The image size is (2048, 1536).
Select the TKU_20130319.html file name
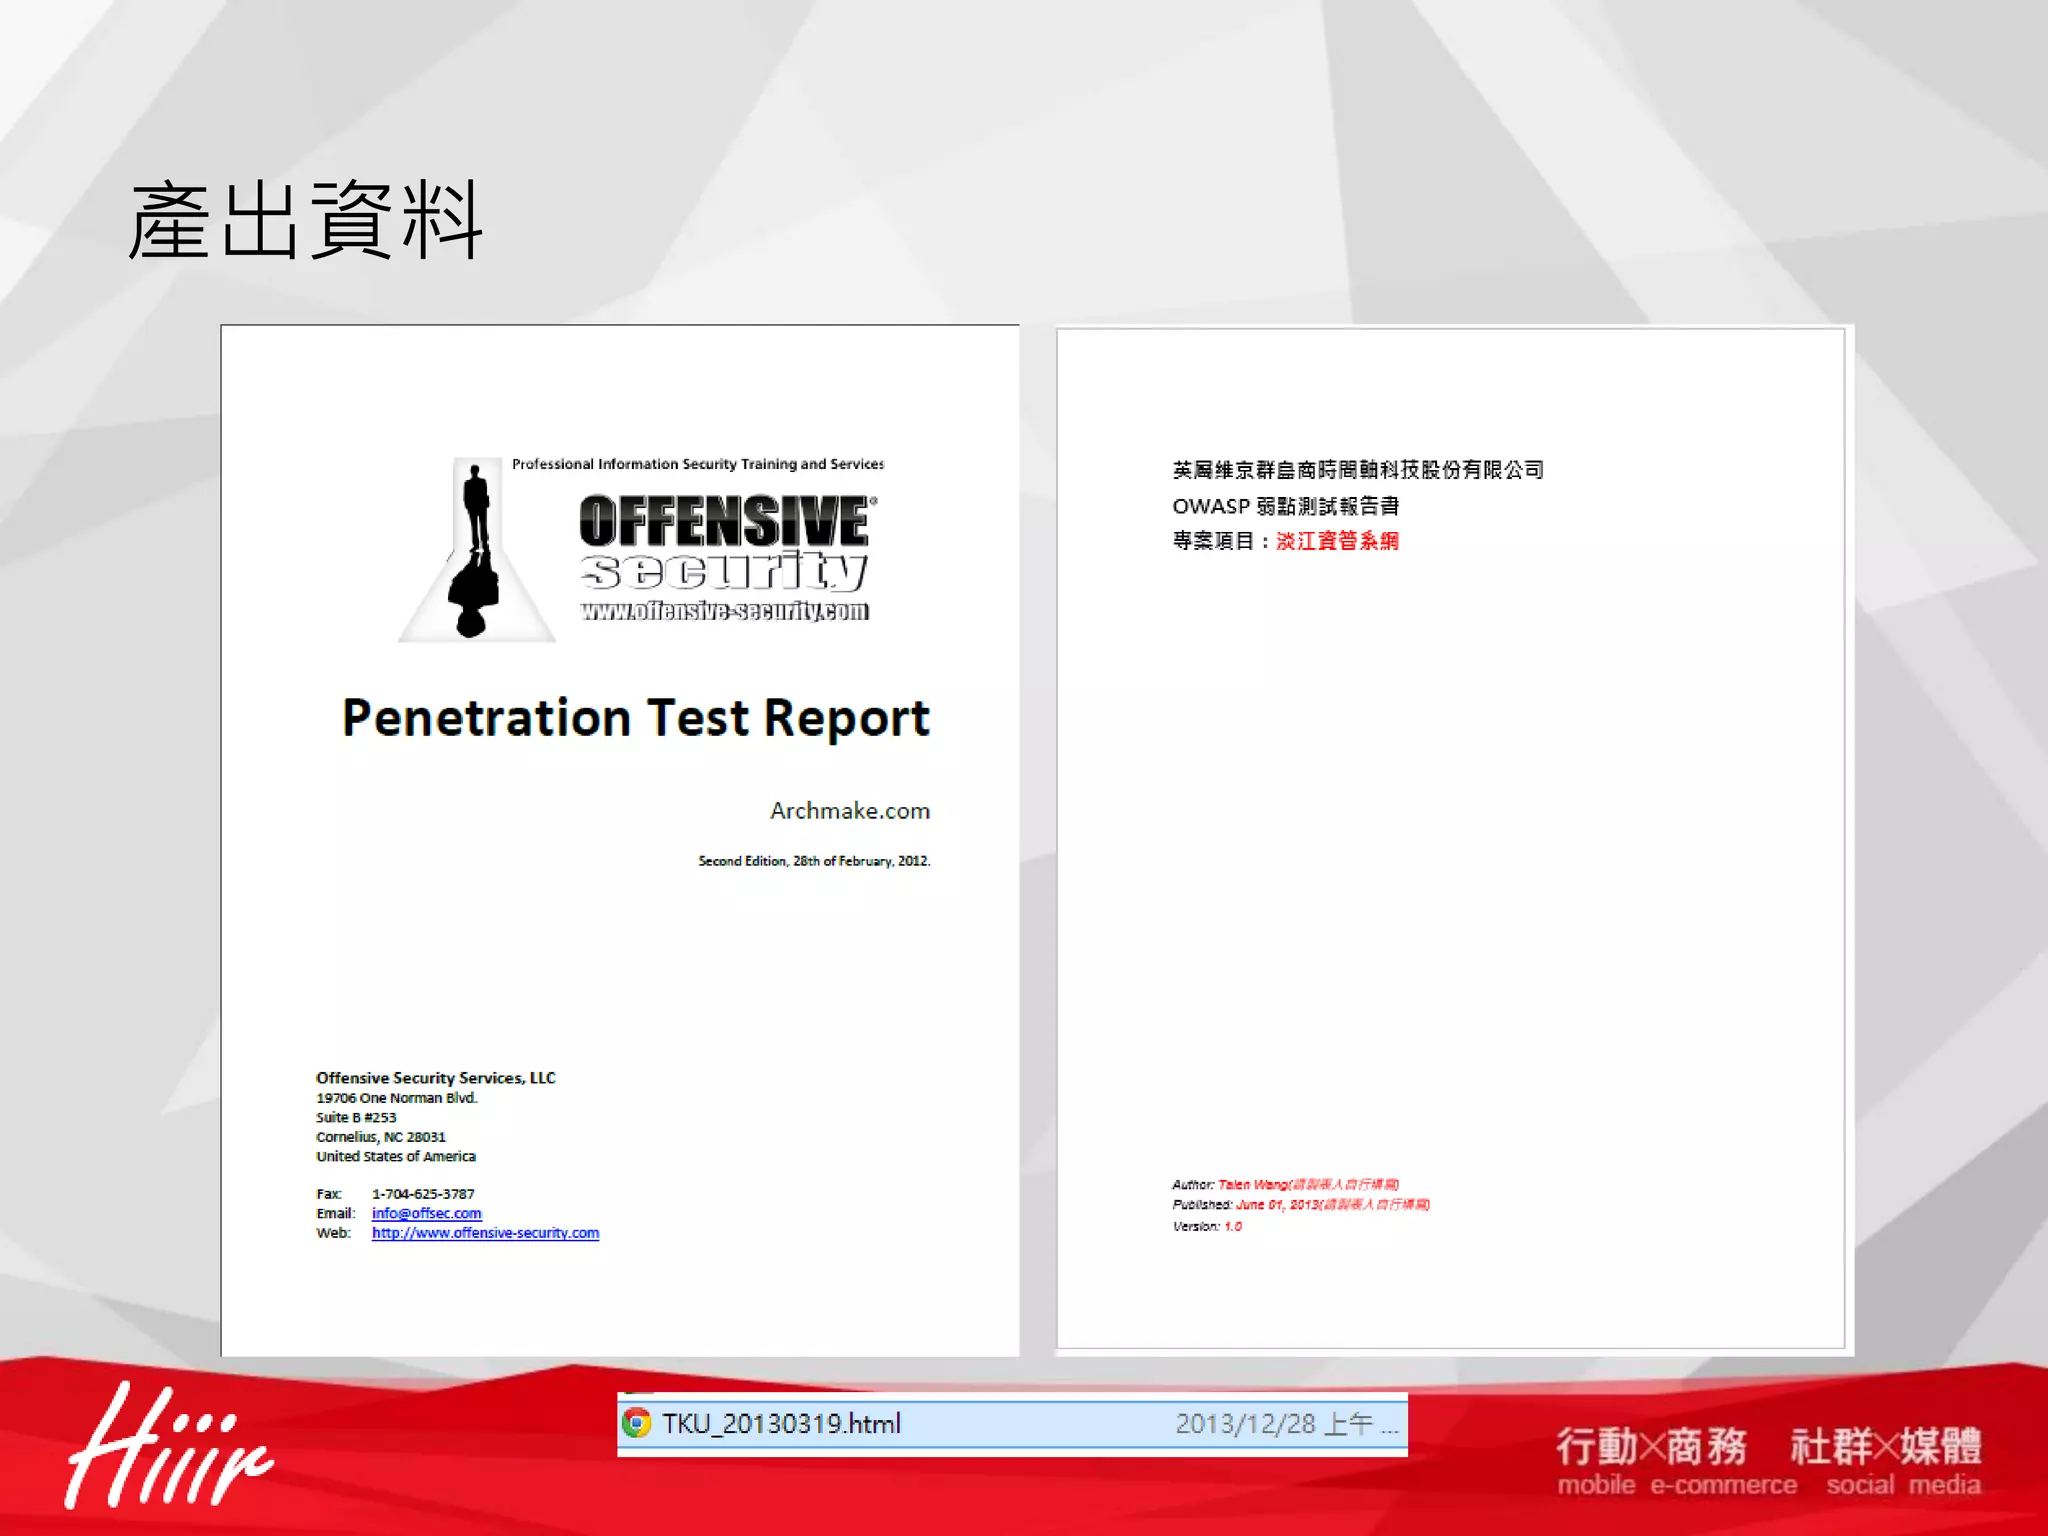(x=781, y=1423)
